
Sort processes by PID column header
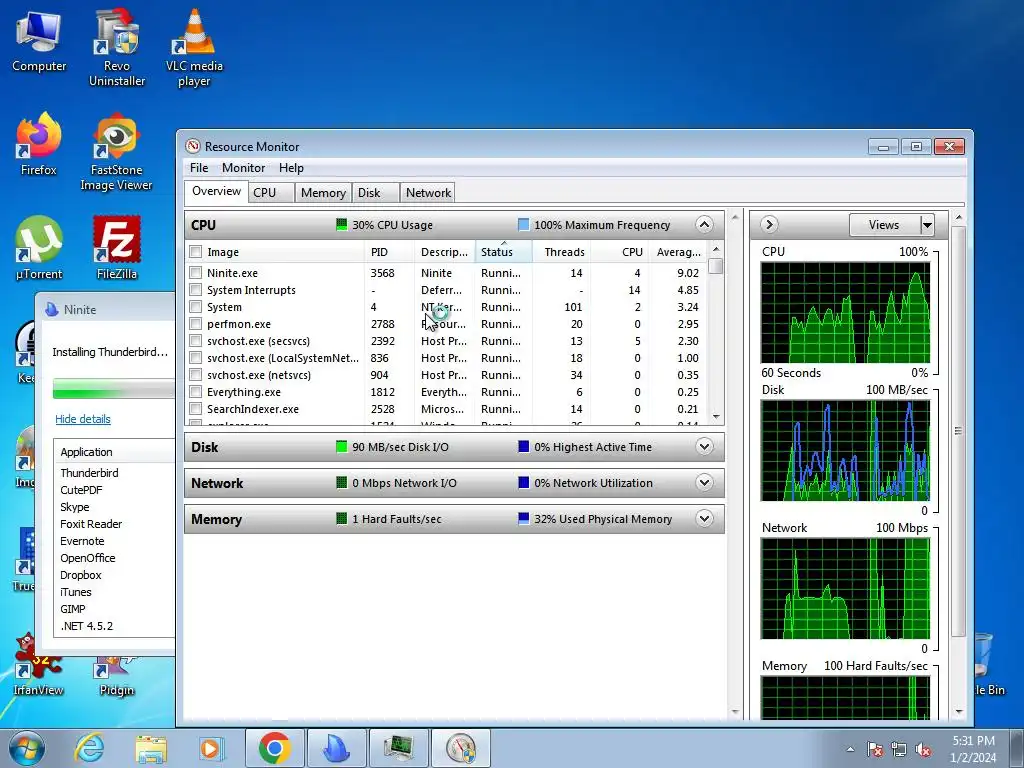389,251
